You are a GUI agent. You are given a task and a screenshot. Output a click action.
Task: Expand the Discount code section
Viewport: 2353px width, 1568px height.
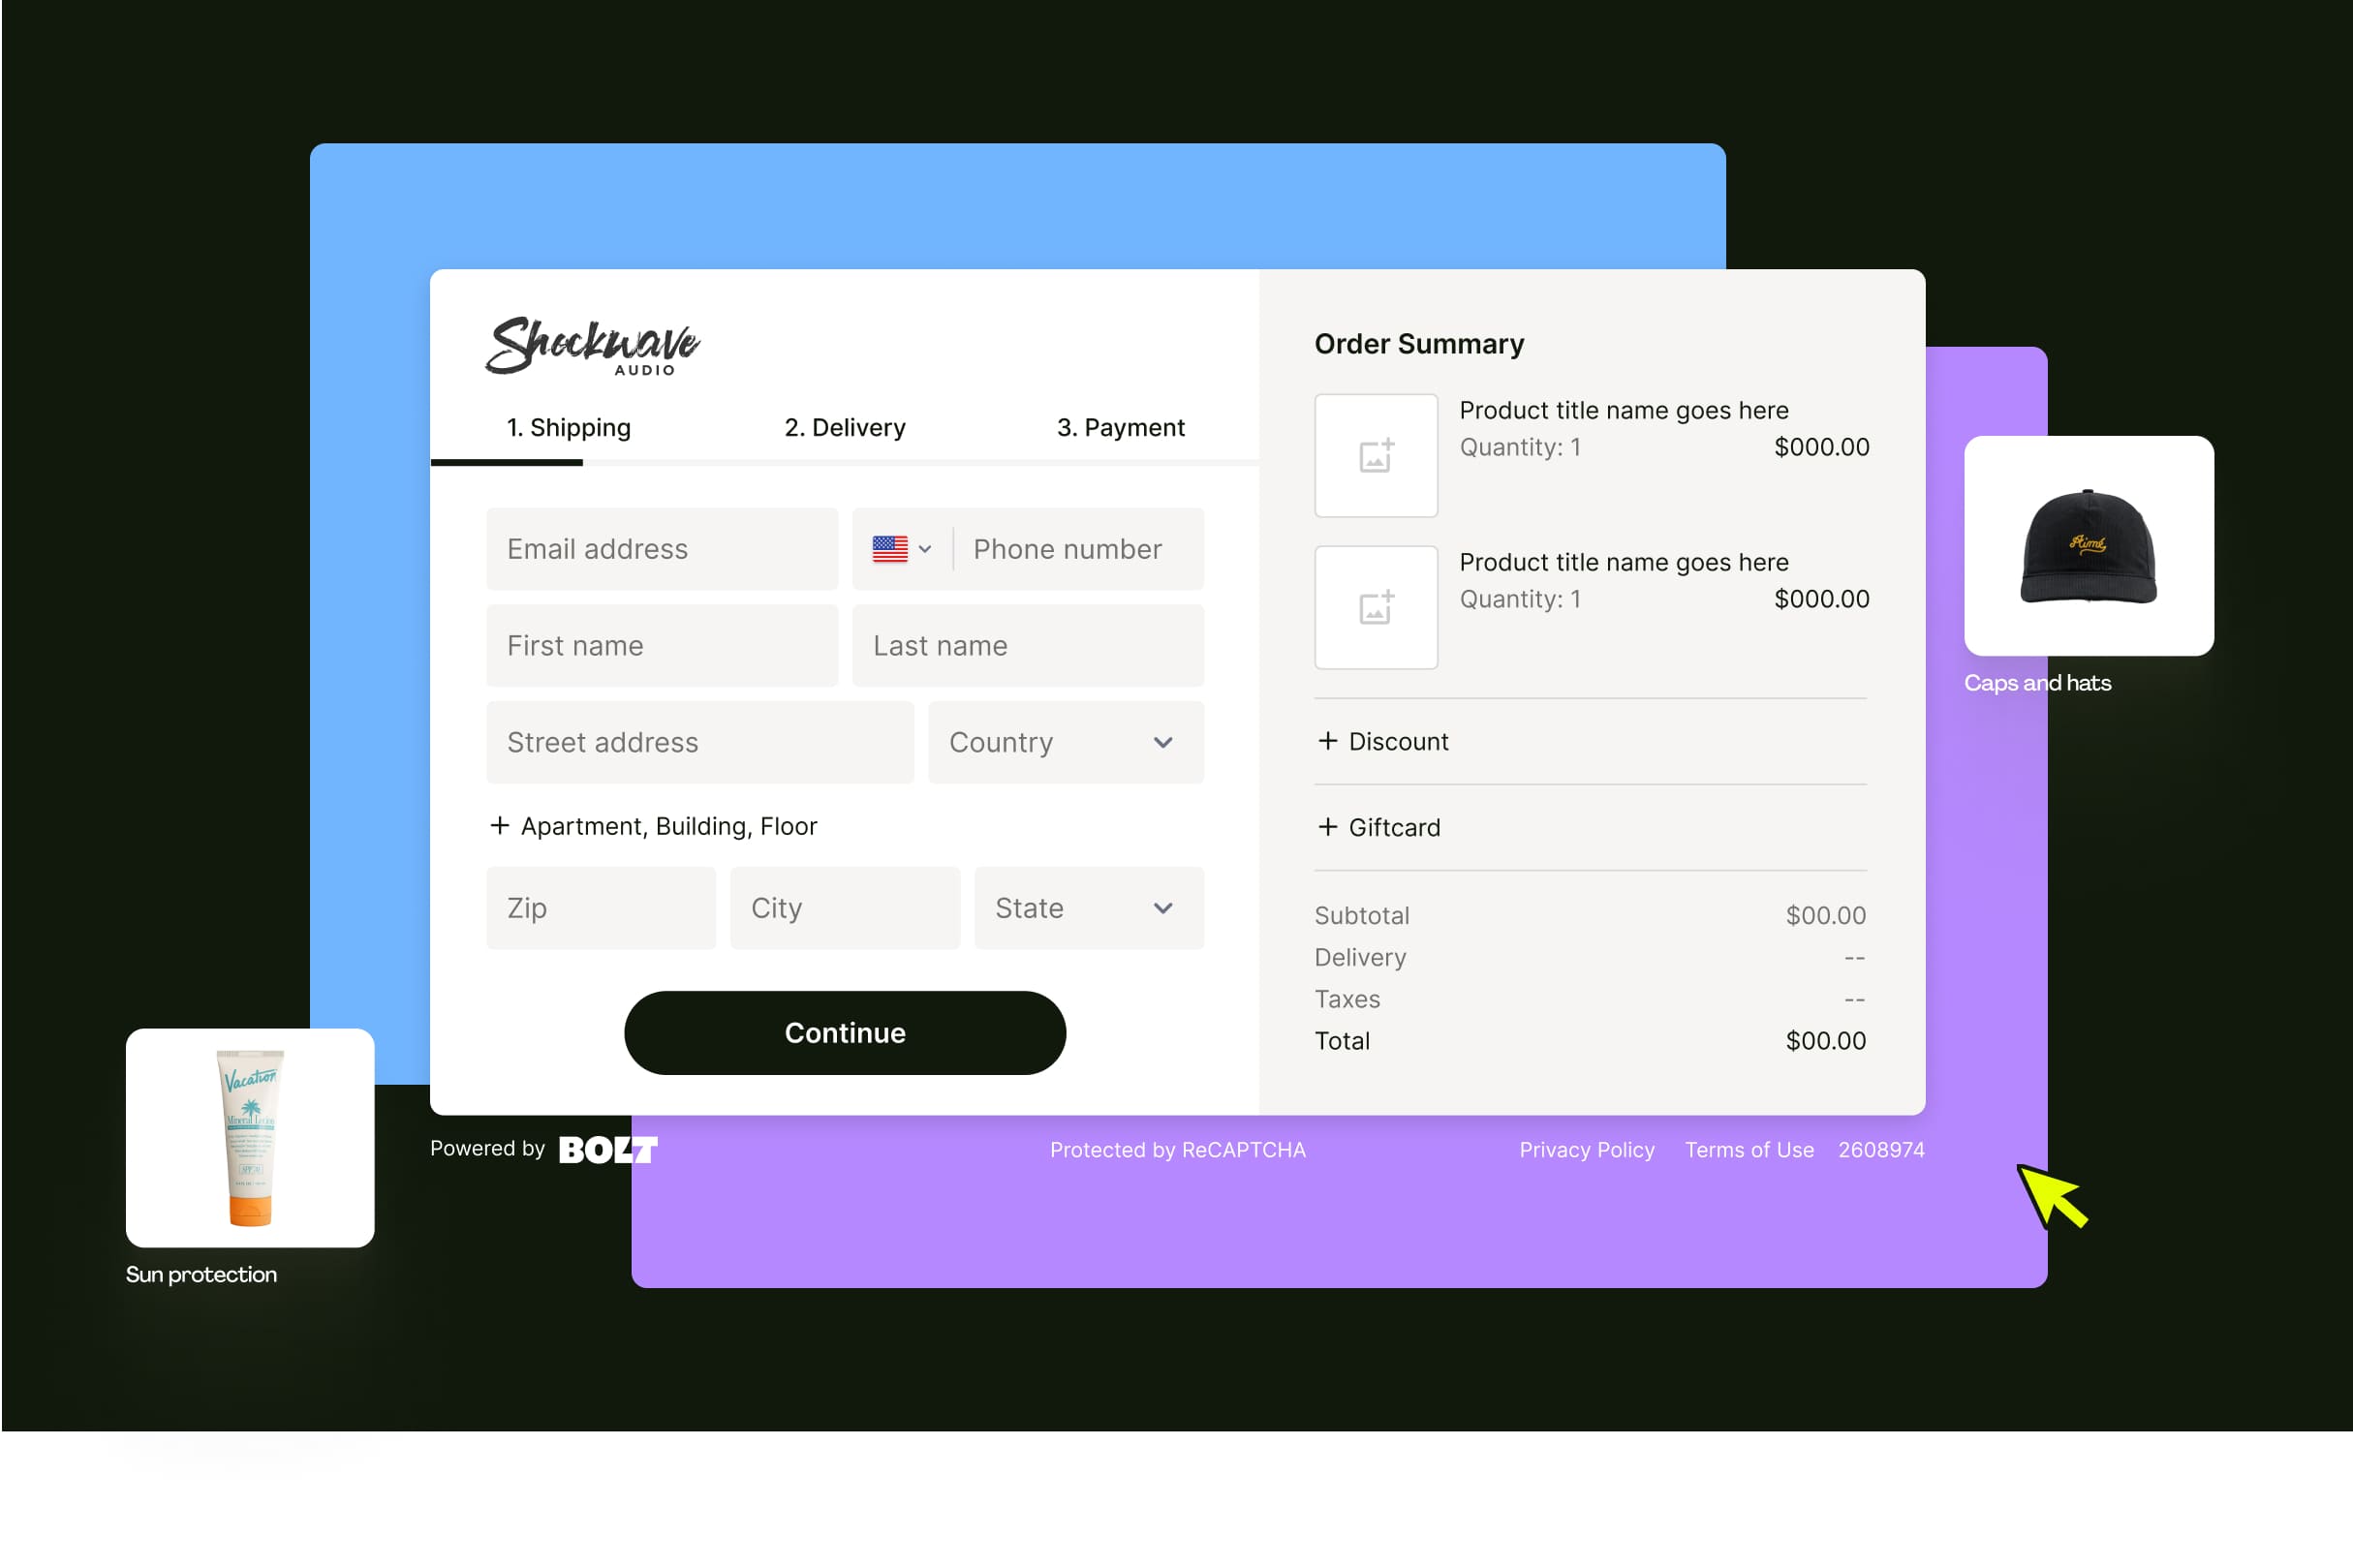coord(1382,740)
